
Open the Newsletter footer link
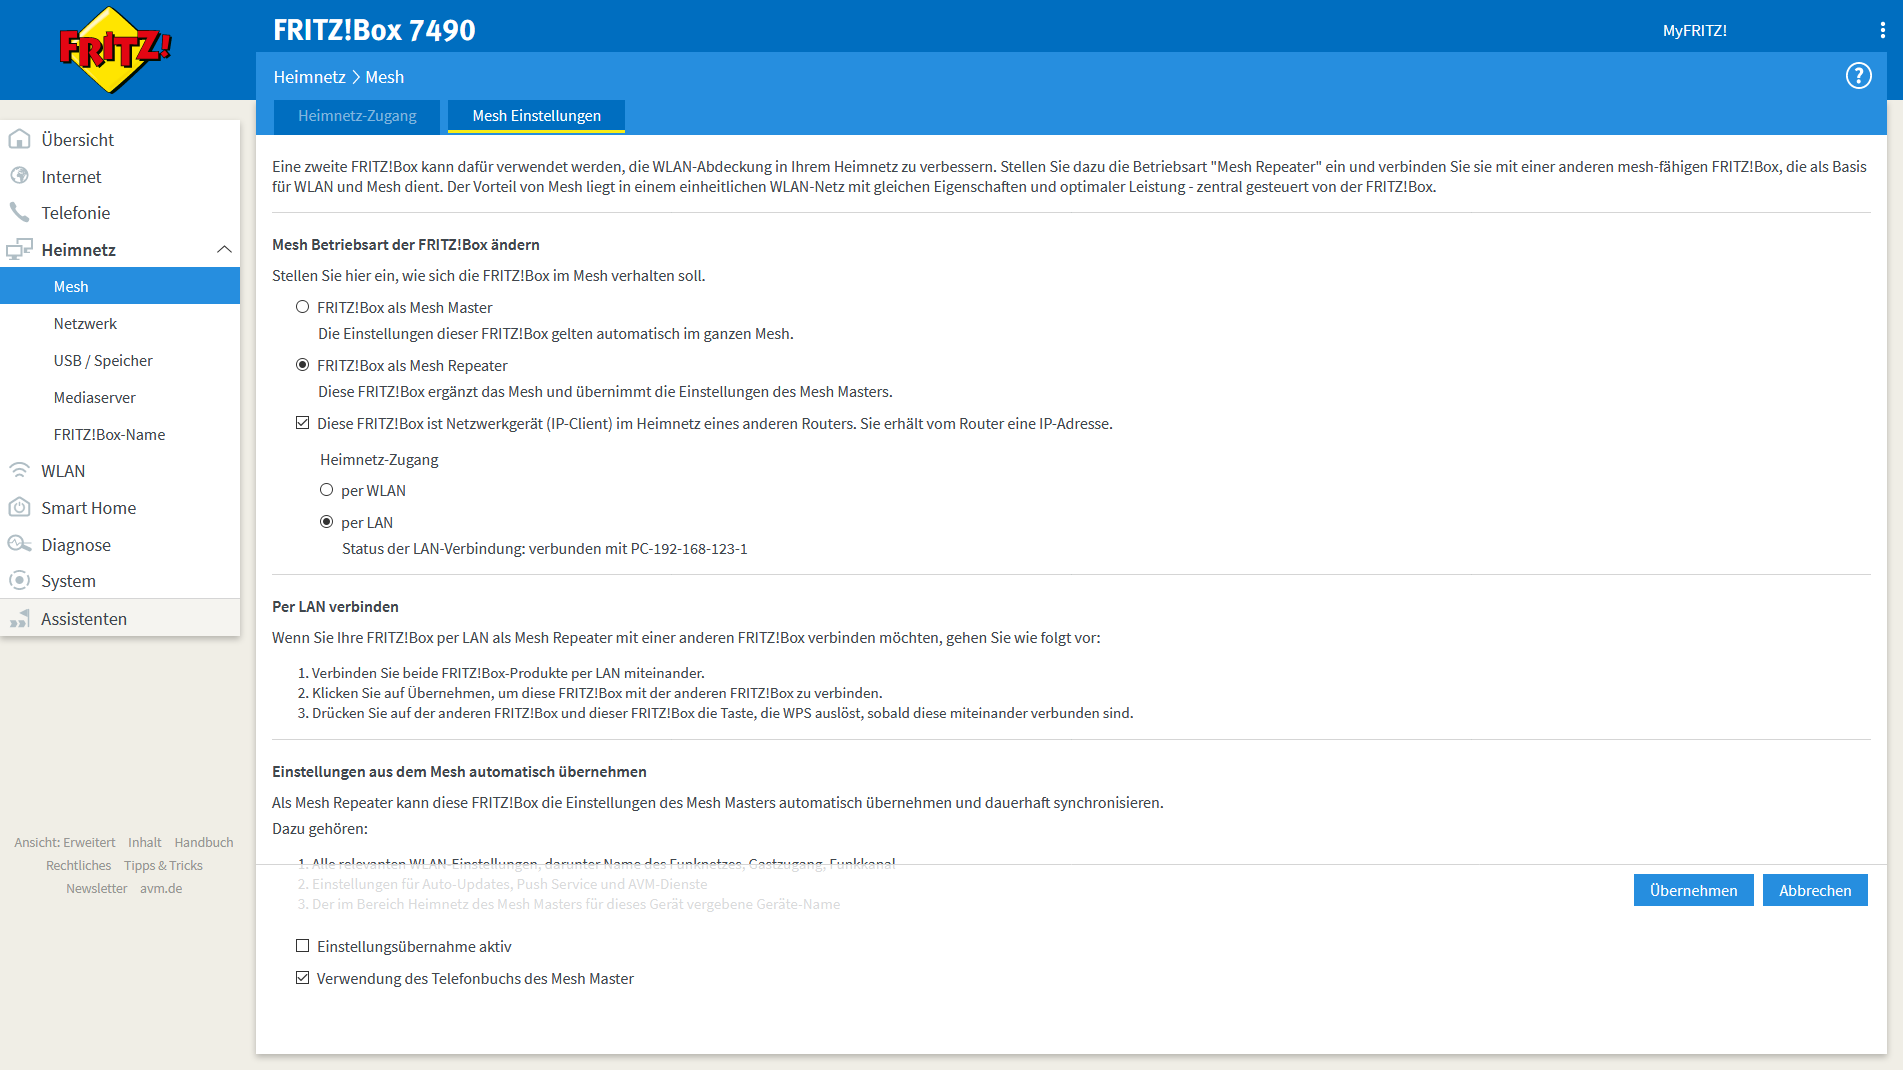click(96, 888)
